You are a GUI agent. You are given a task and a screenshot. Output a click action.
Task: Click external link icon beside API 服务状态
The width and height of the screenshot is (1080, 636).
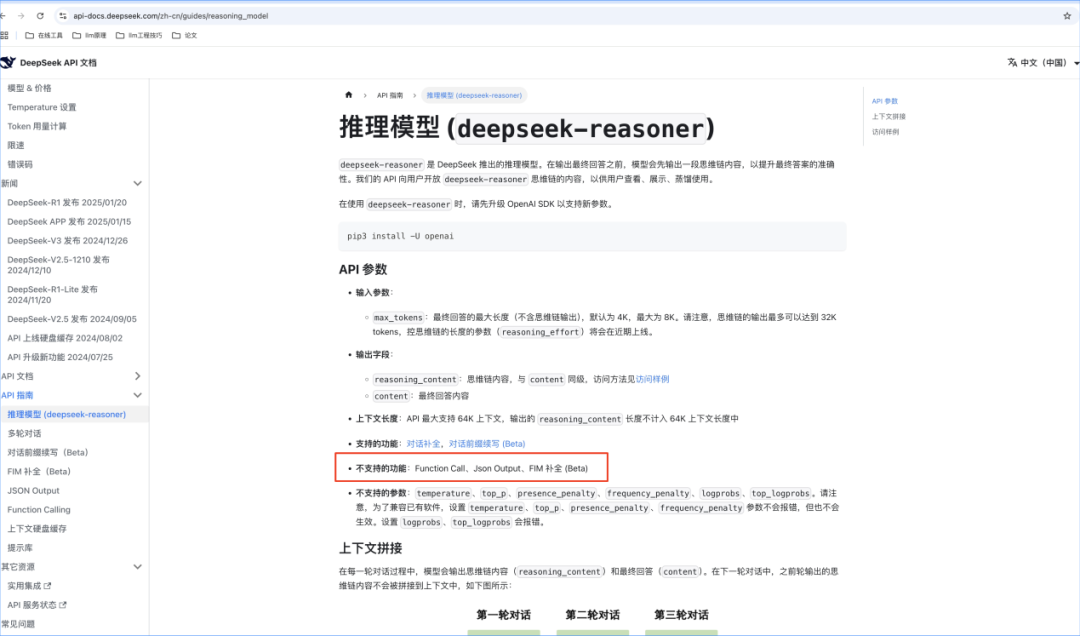point(63,605)
